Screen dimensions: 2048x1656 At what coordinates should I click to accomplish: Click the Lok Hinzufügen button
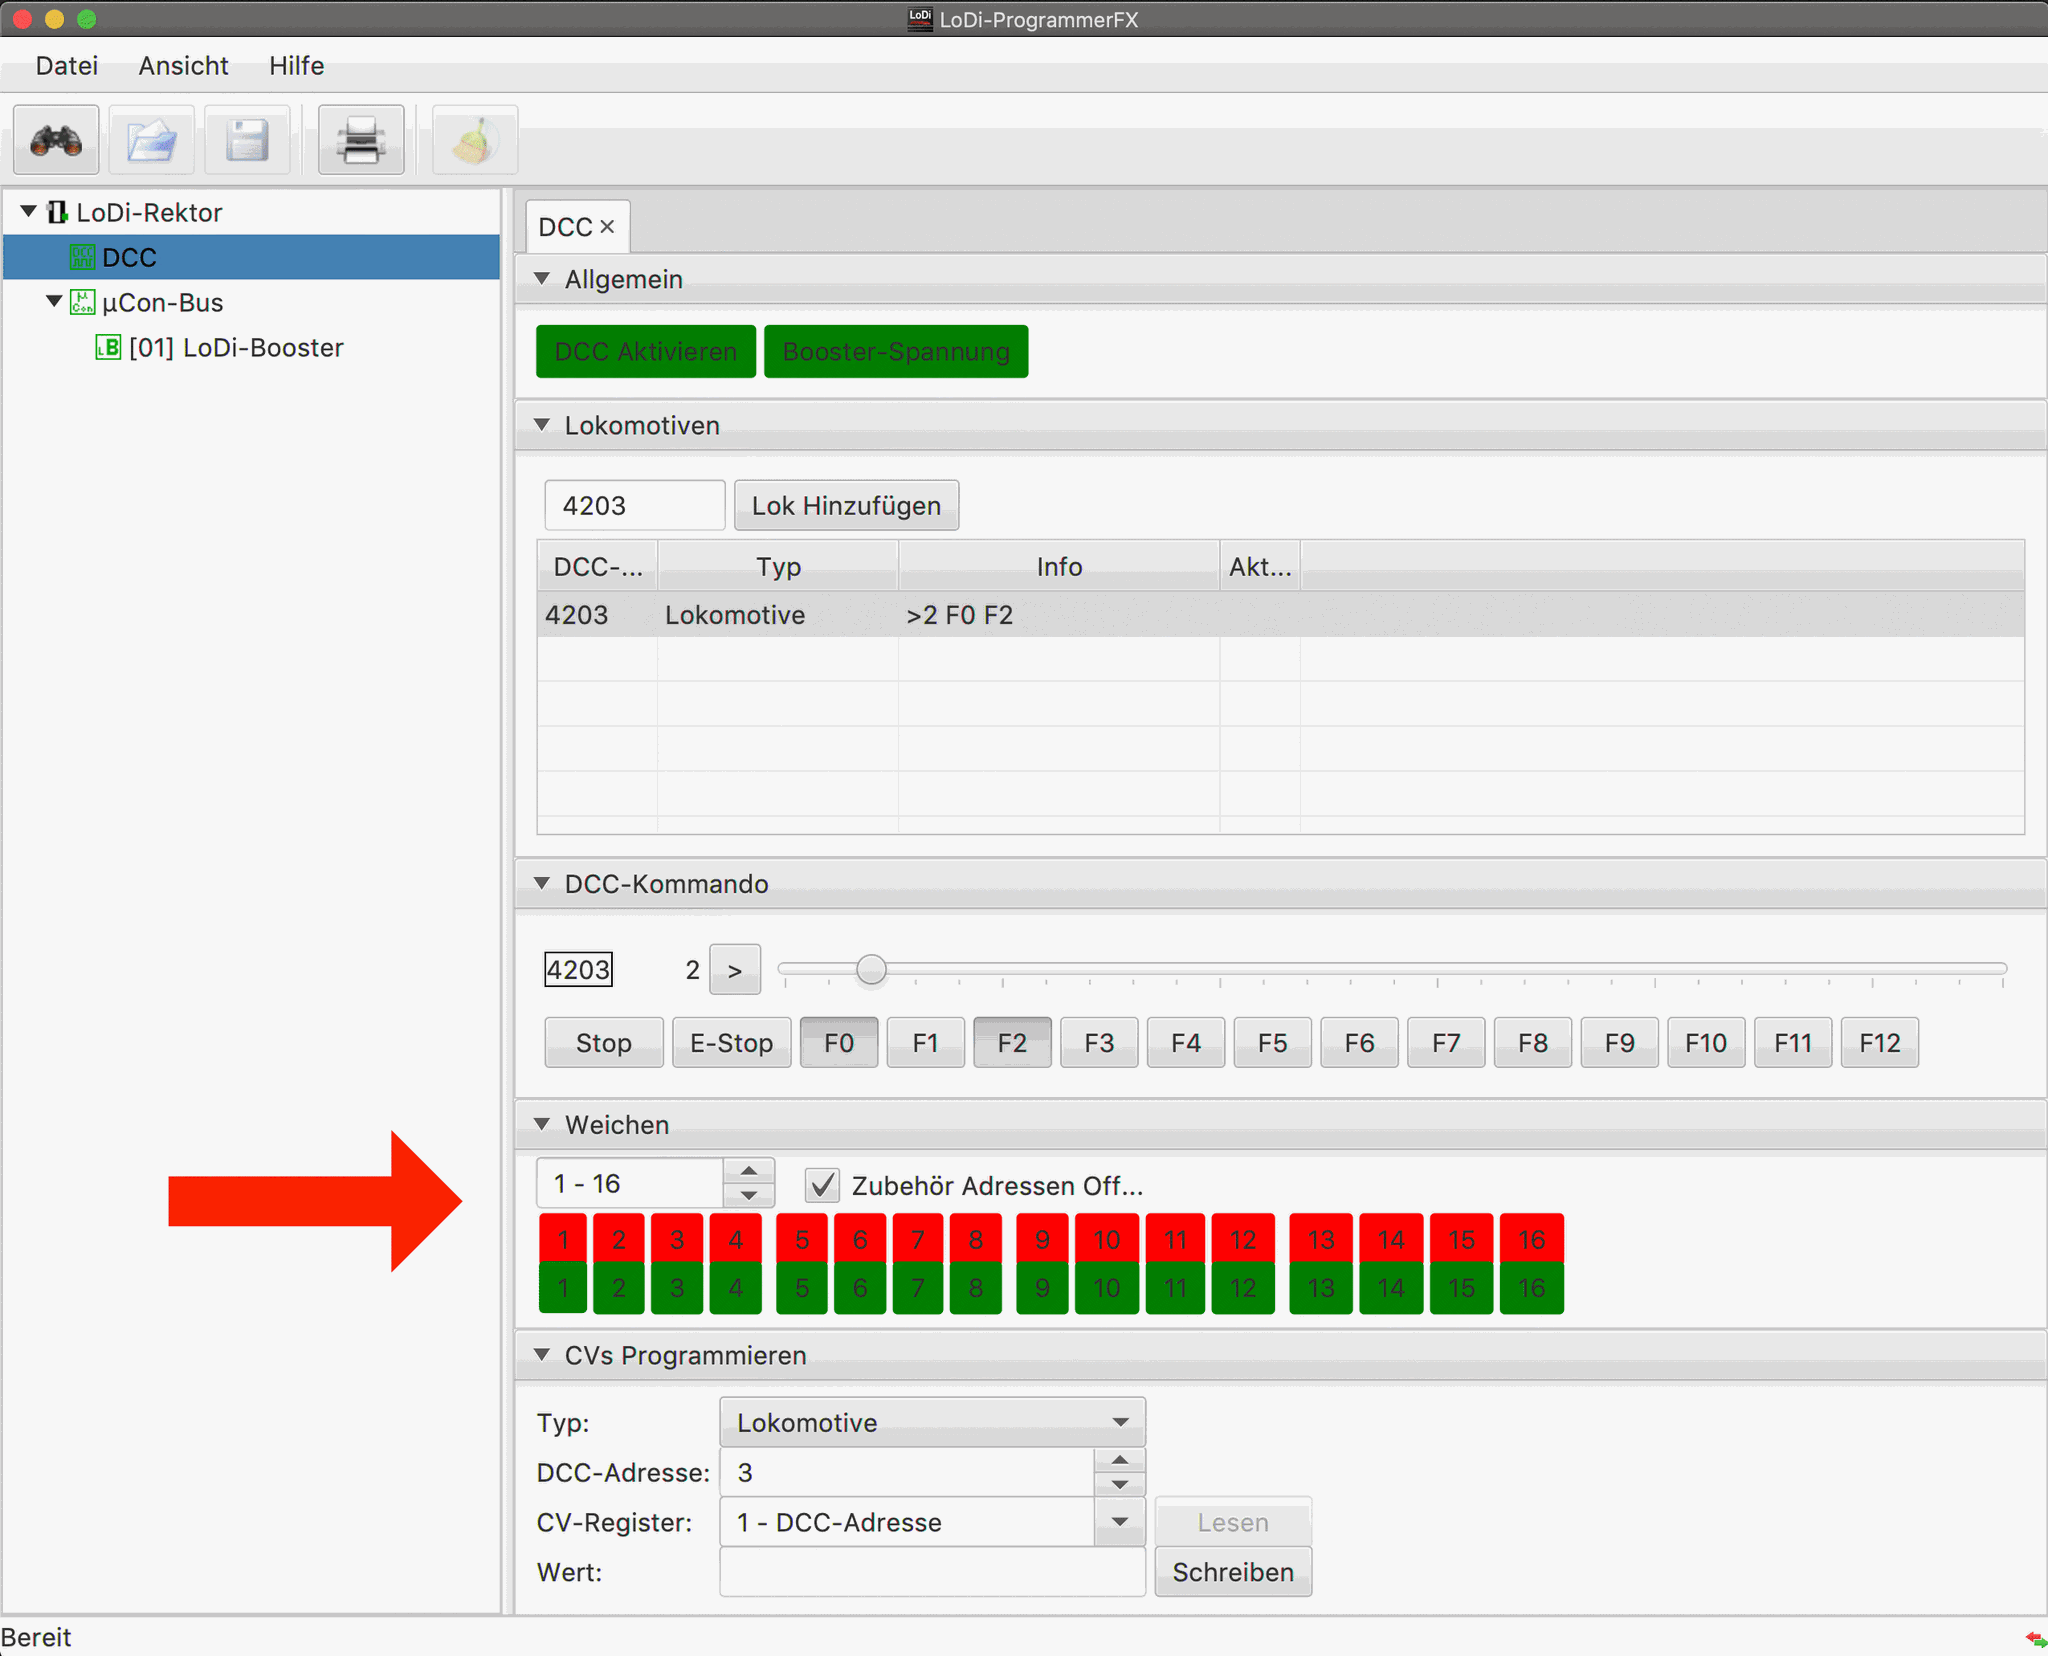coord(846,505)
